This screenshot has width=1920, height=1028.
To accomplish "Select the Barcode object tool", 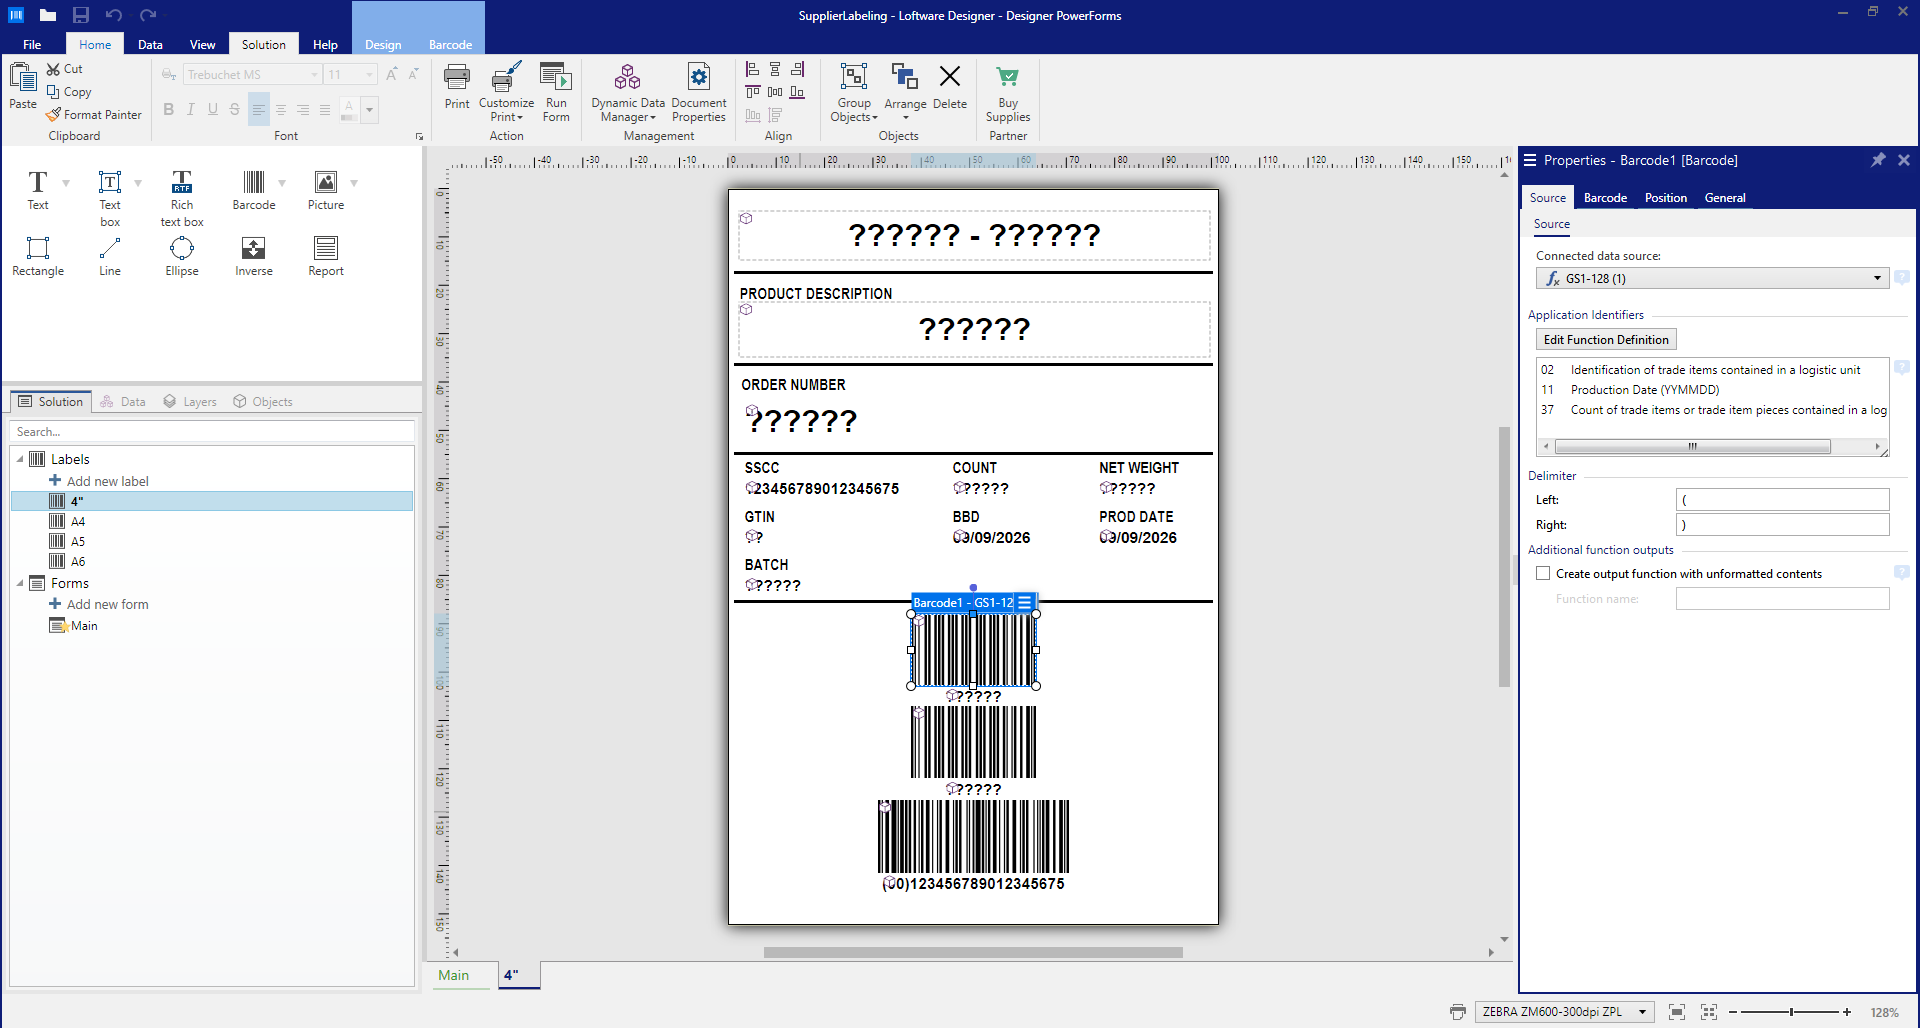I will click(254, 190).
